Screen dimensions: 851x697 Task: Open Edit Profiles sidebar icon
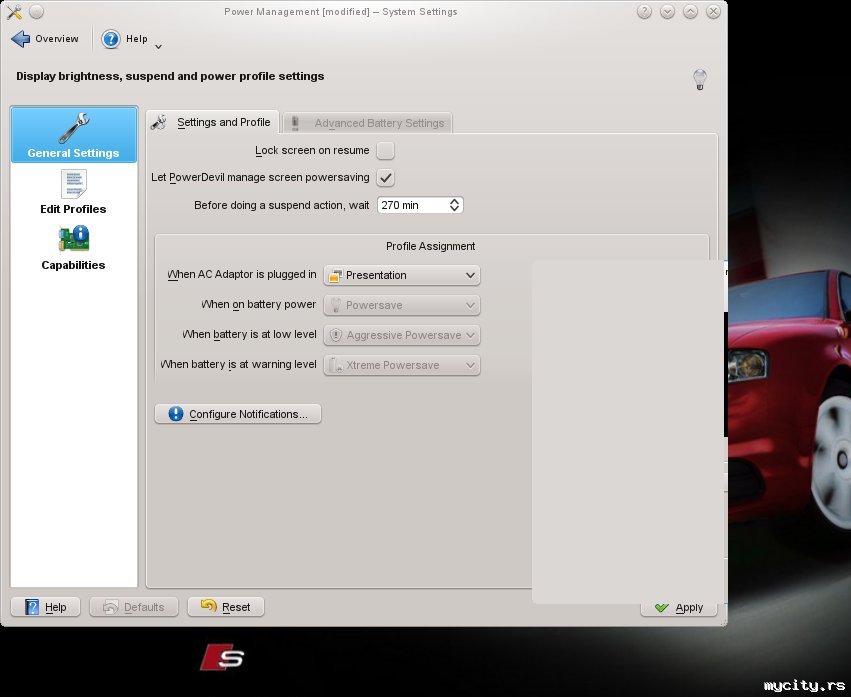[74, 184]
